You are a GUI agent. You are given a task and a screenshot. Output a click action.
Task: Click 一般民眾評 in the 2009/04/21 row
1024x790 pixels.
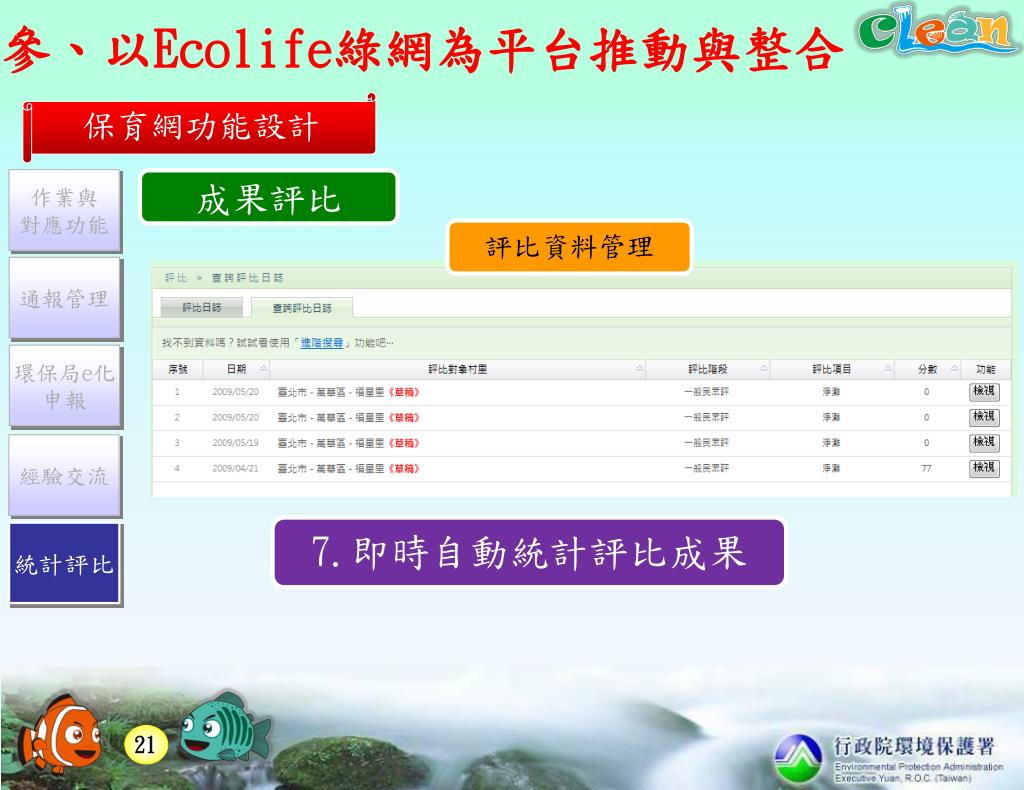point(706,468)
